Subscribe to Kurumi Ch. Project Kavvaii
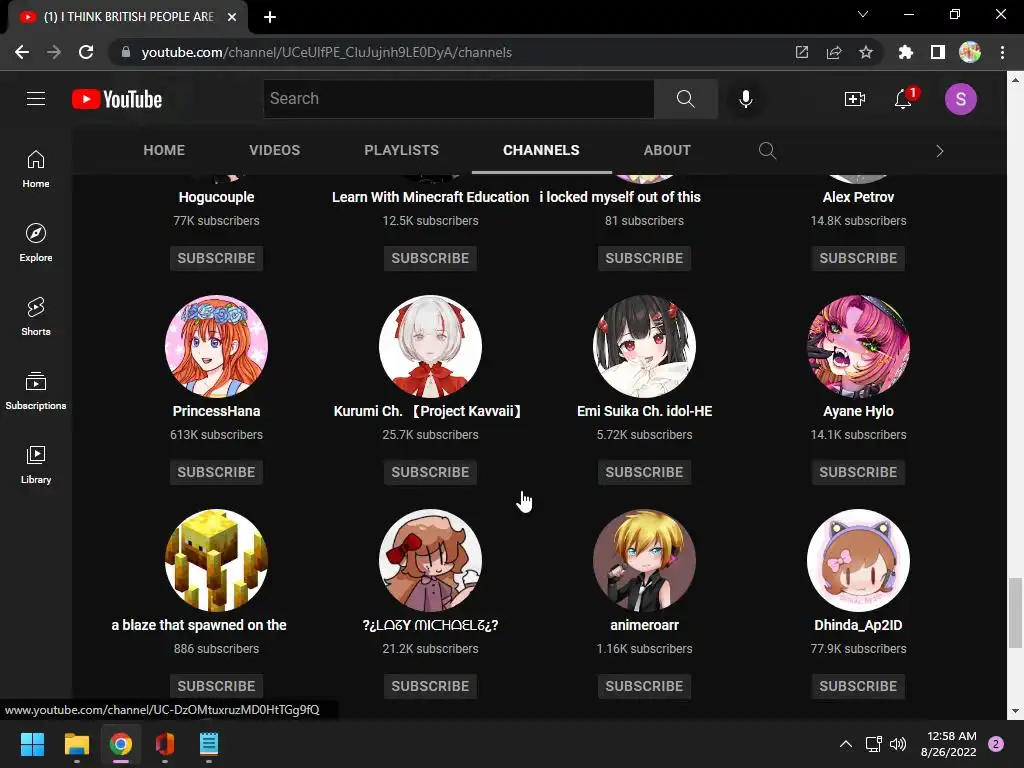The image size is (1024, 768). coord(430,472)
